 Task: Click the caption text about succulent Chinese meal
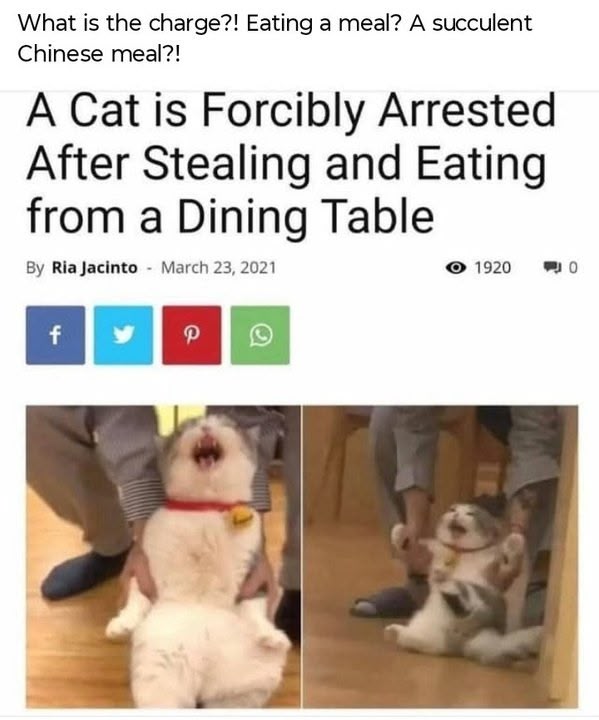point(275,38)
